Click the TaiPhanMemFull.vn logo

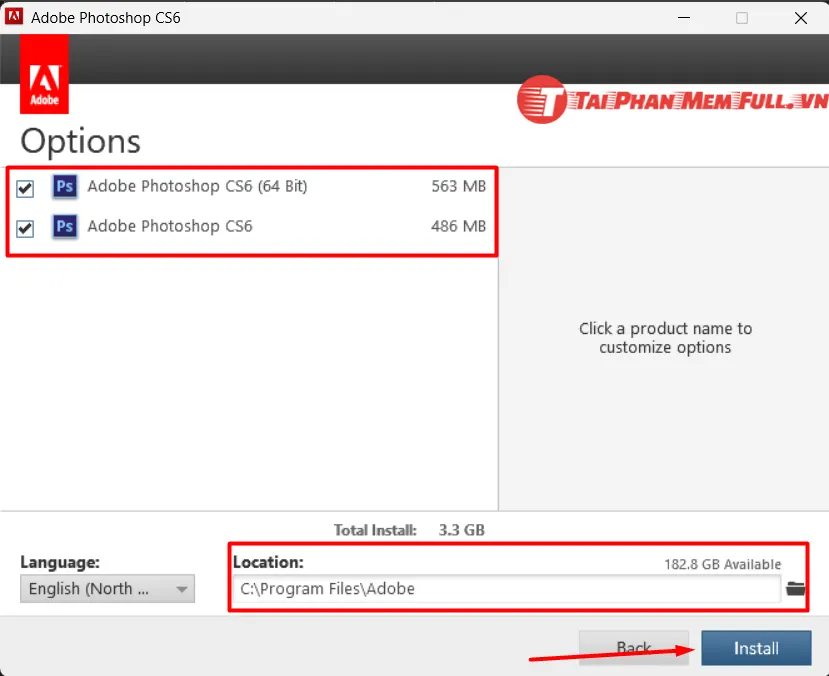click(669, 100)
